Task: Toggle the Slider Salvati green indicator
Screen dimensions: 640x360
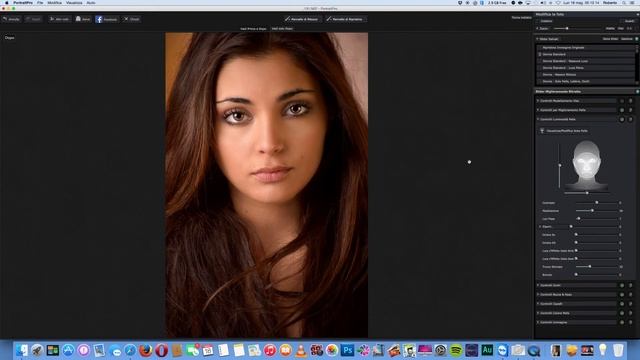Action: pos(637,39)
